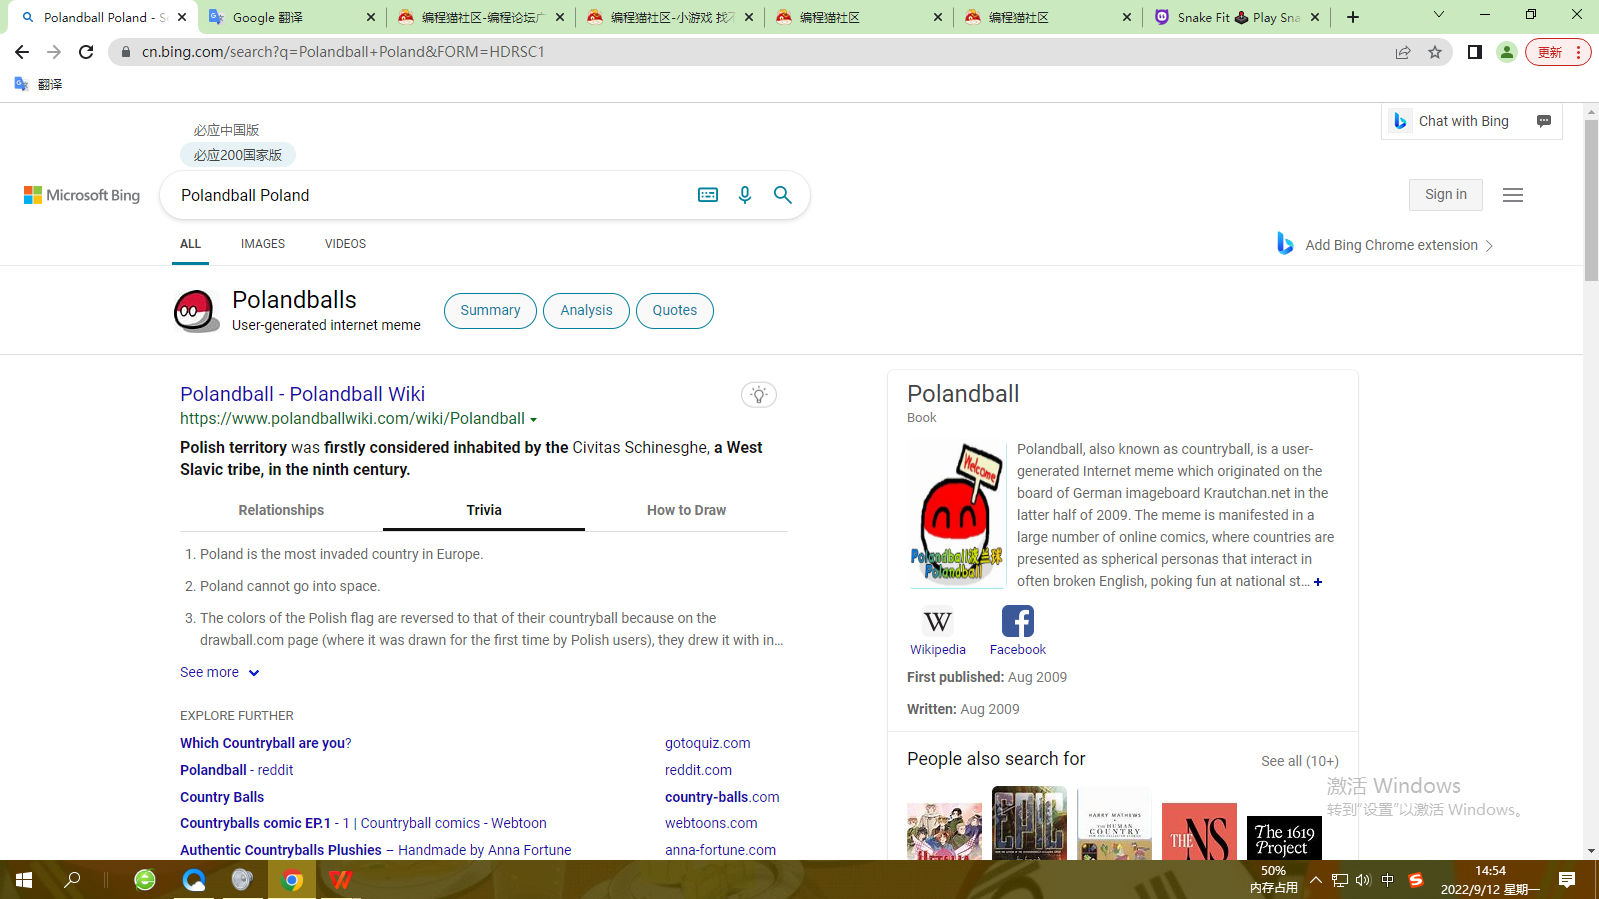The height and width of the screenshot is (899, 1599).
Task: Select the ALL results tab
Action: 190,244
